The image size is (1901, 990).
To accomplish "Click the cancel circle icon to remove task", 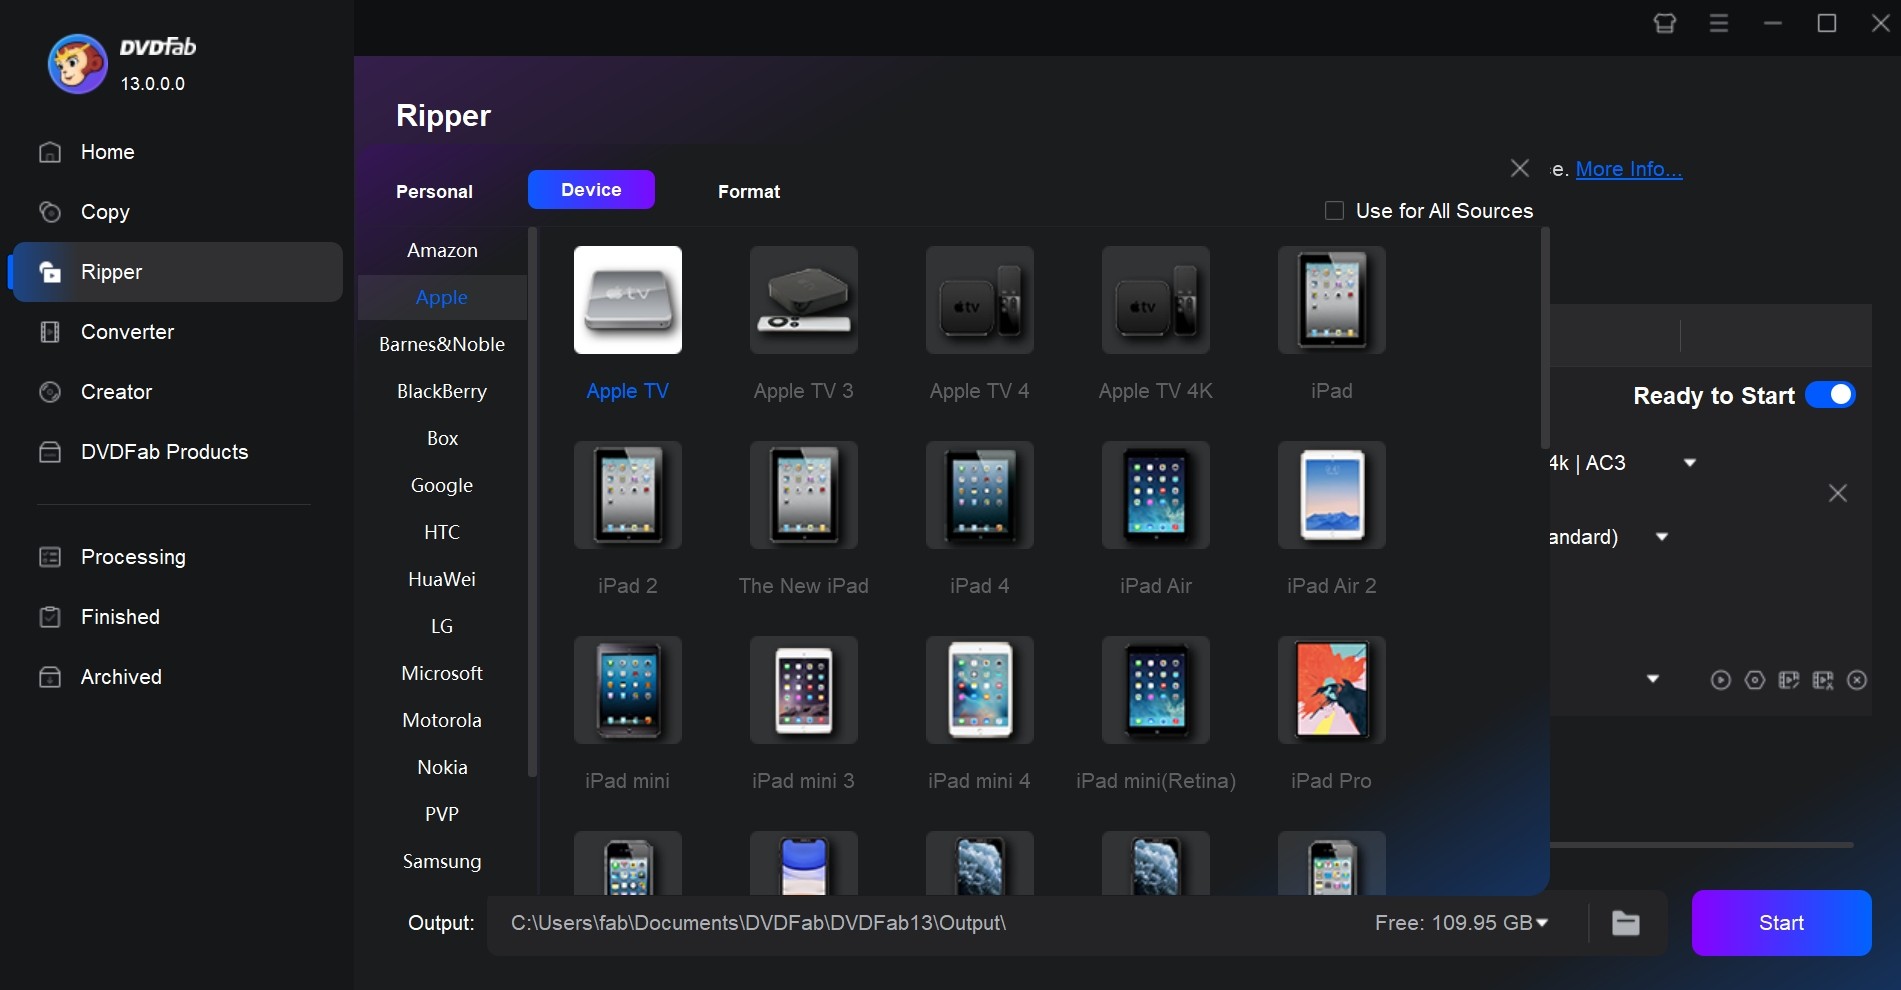I will pos(1858,679).
